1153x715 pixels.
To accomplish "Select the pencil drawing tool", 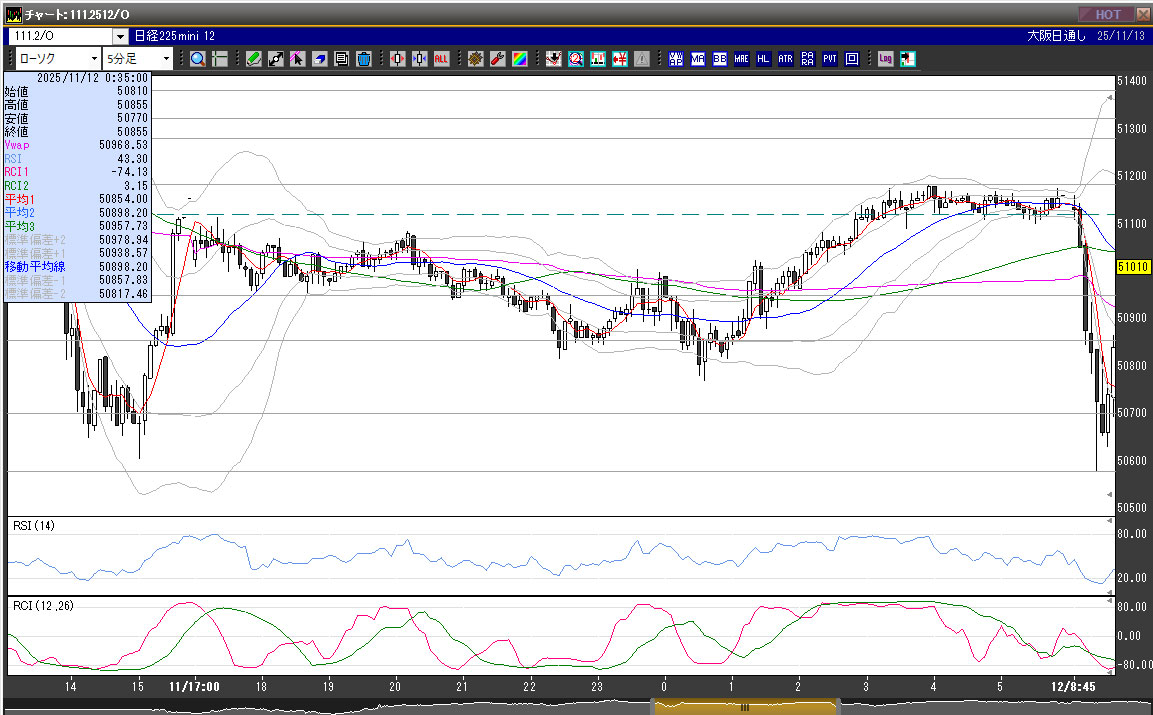I will pos(254,59).
